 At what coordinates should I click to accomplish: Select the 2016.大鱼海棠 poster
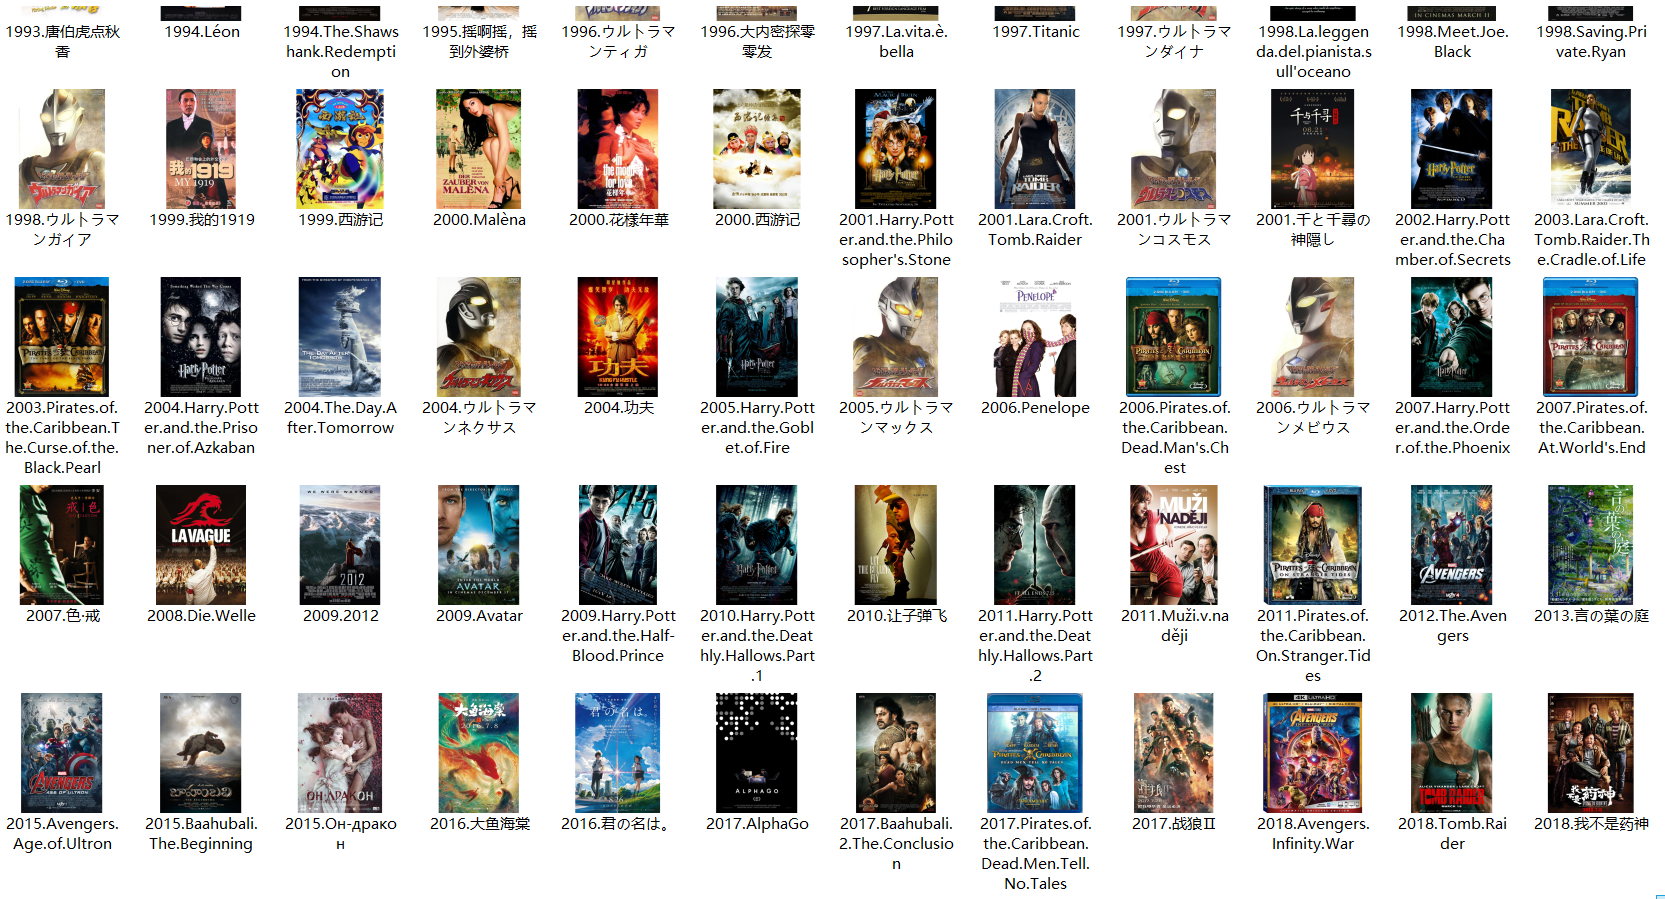pyautogui.click(x=478, y=752)
